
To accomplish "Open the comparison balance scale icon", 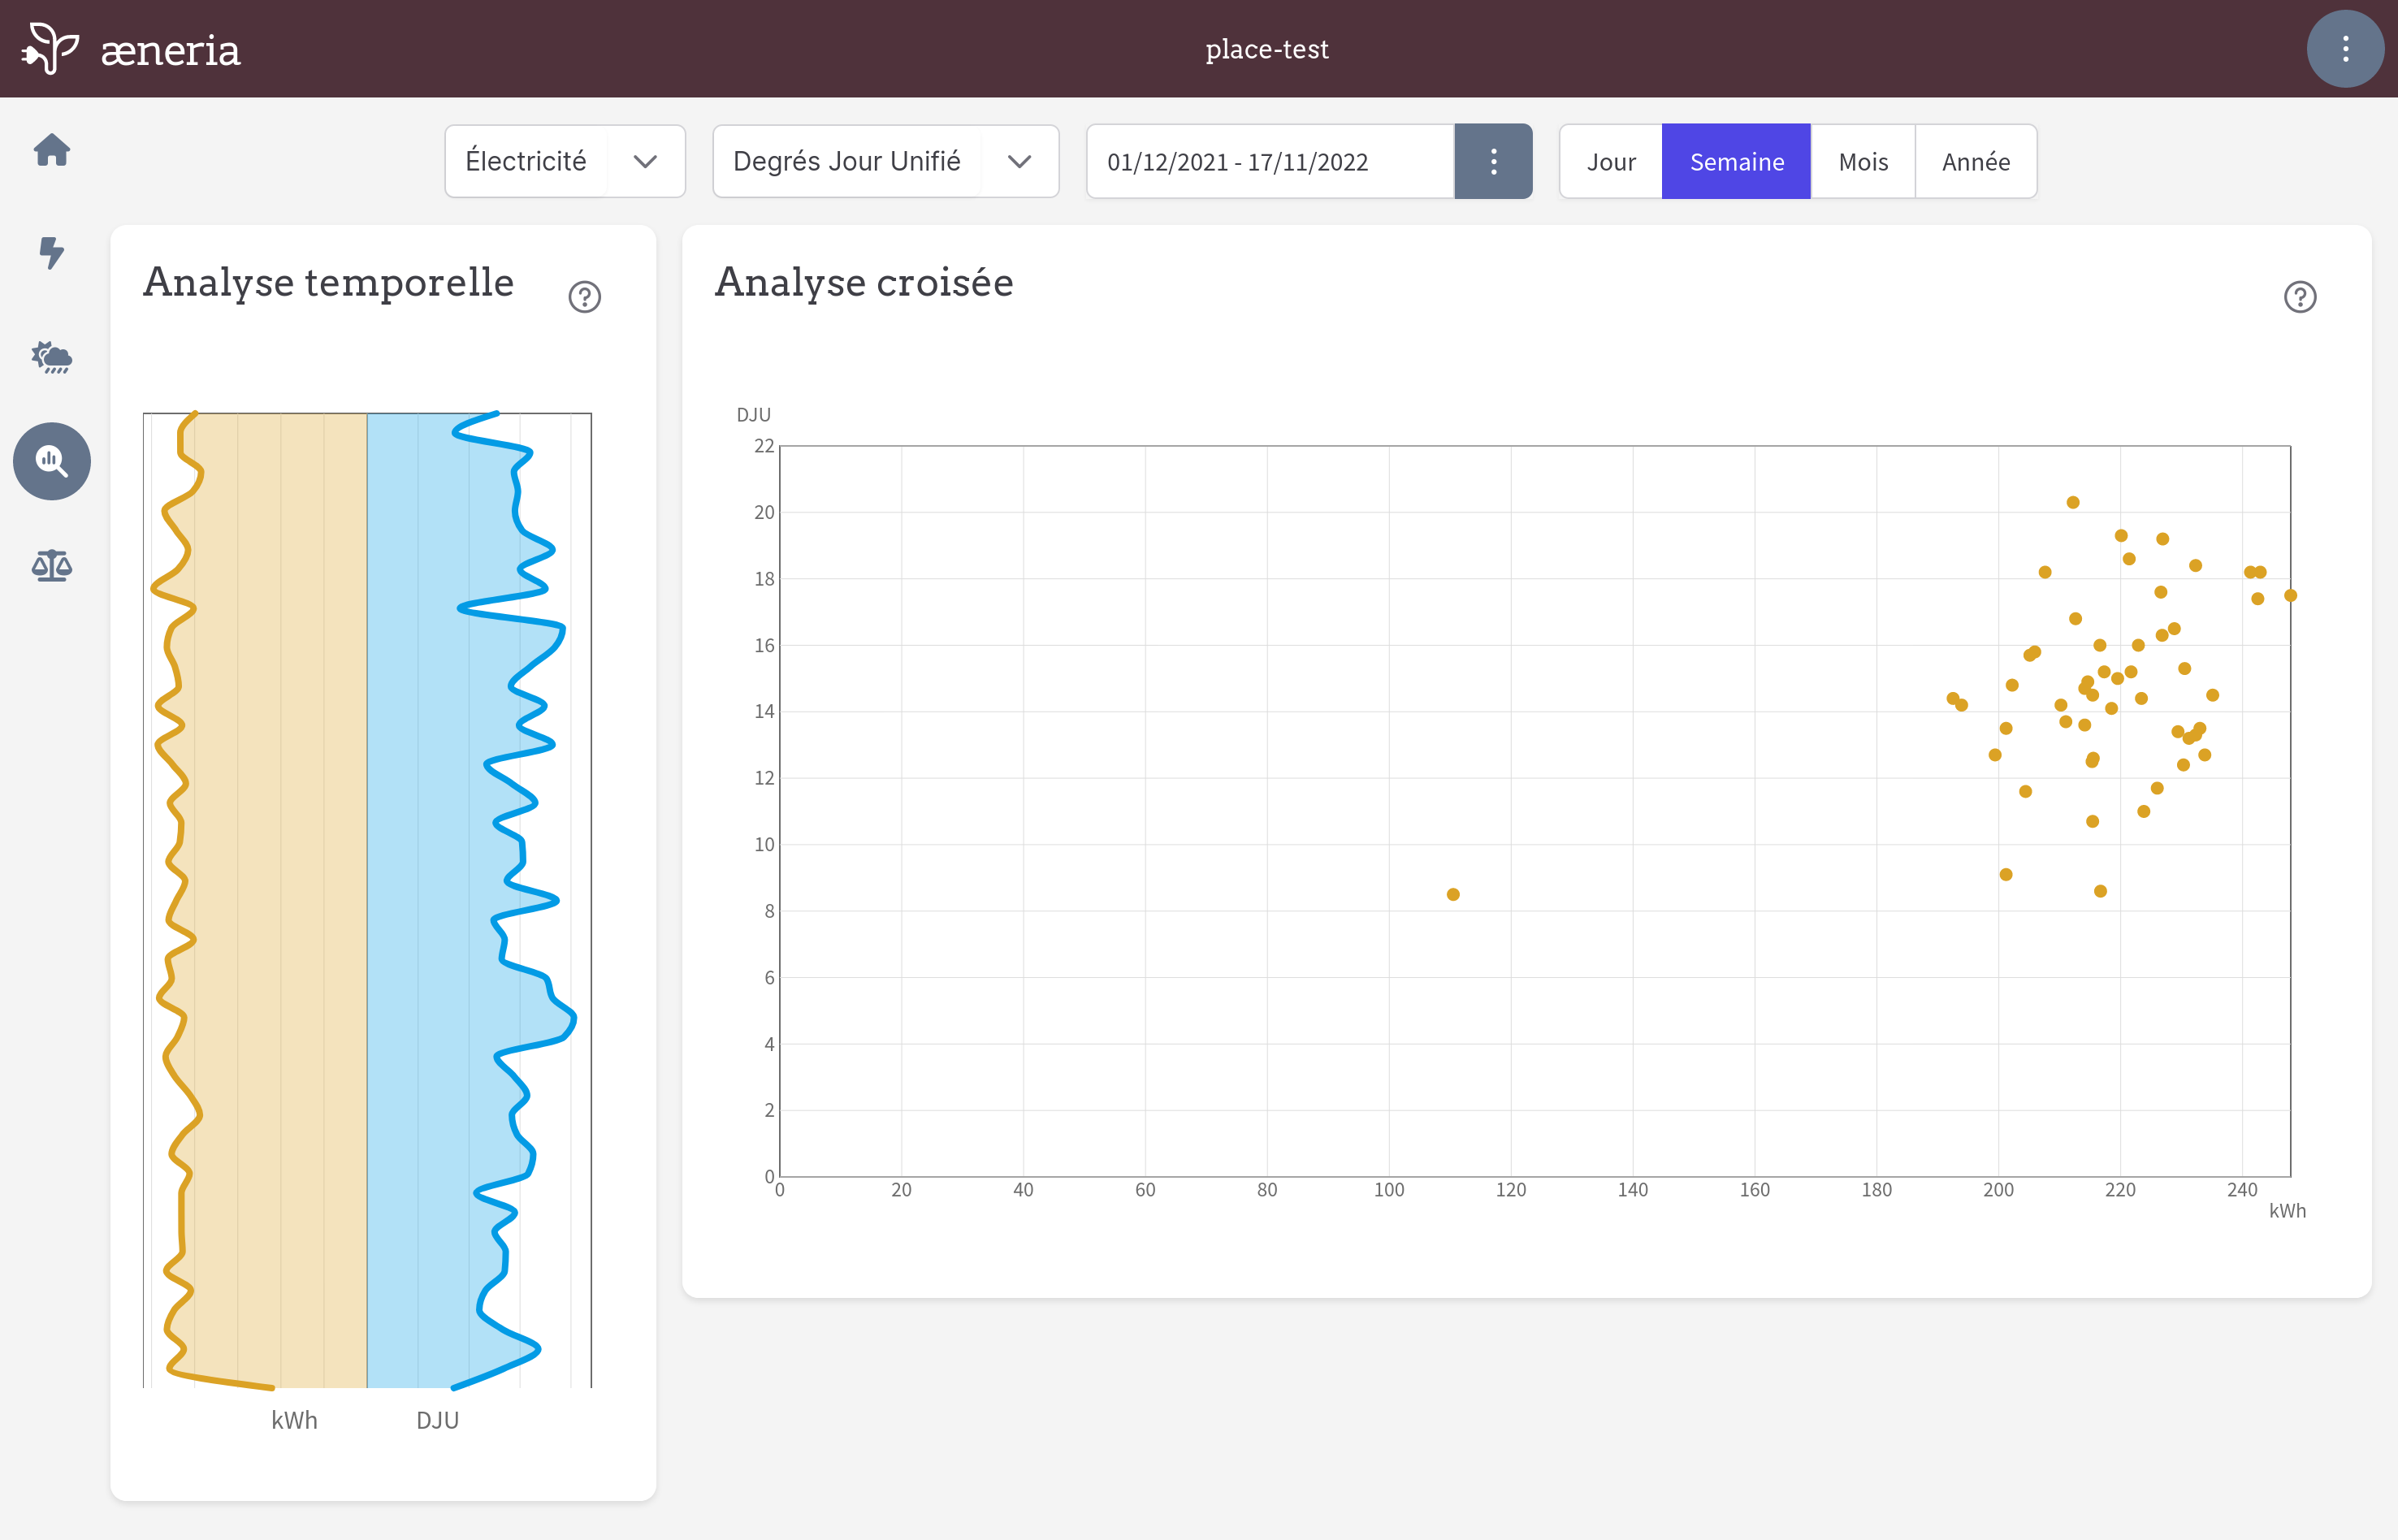I will 52,566.
